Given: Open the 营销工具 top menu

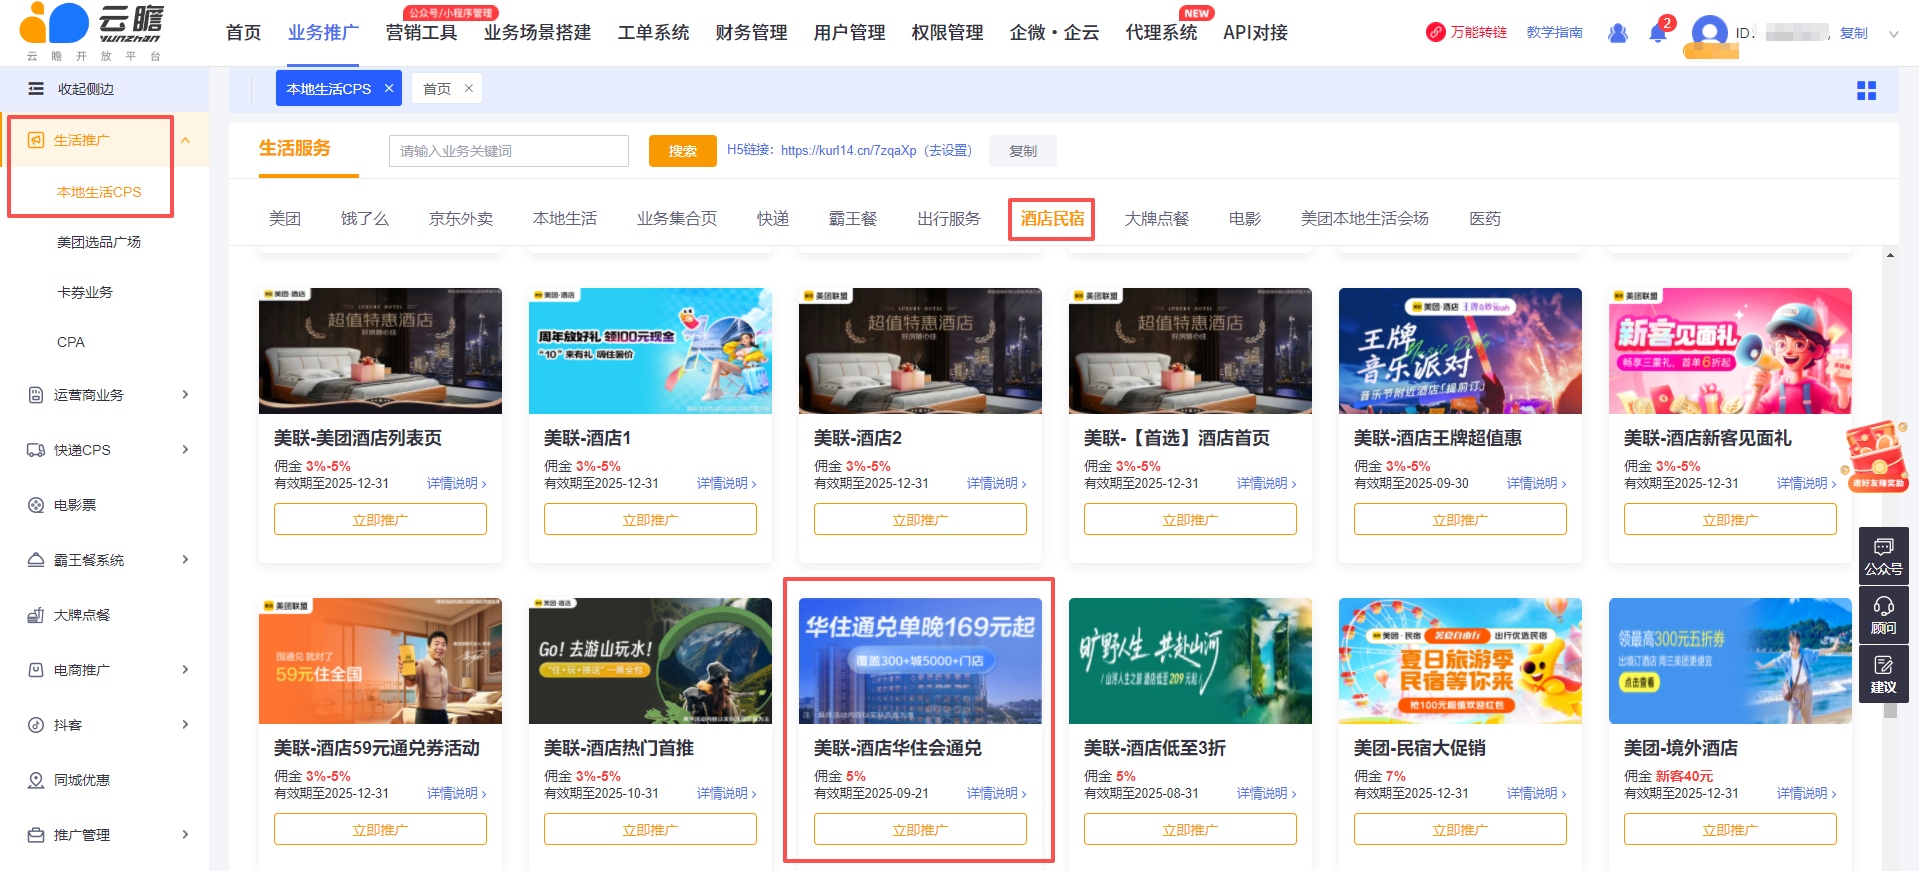Looking at the screenshot, I should pos(421,32).
